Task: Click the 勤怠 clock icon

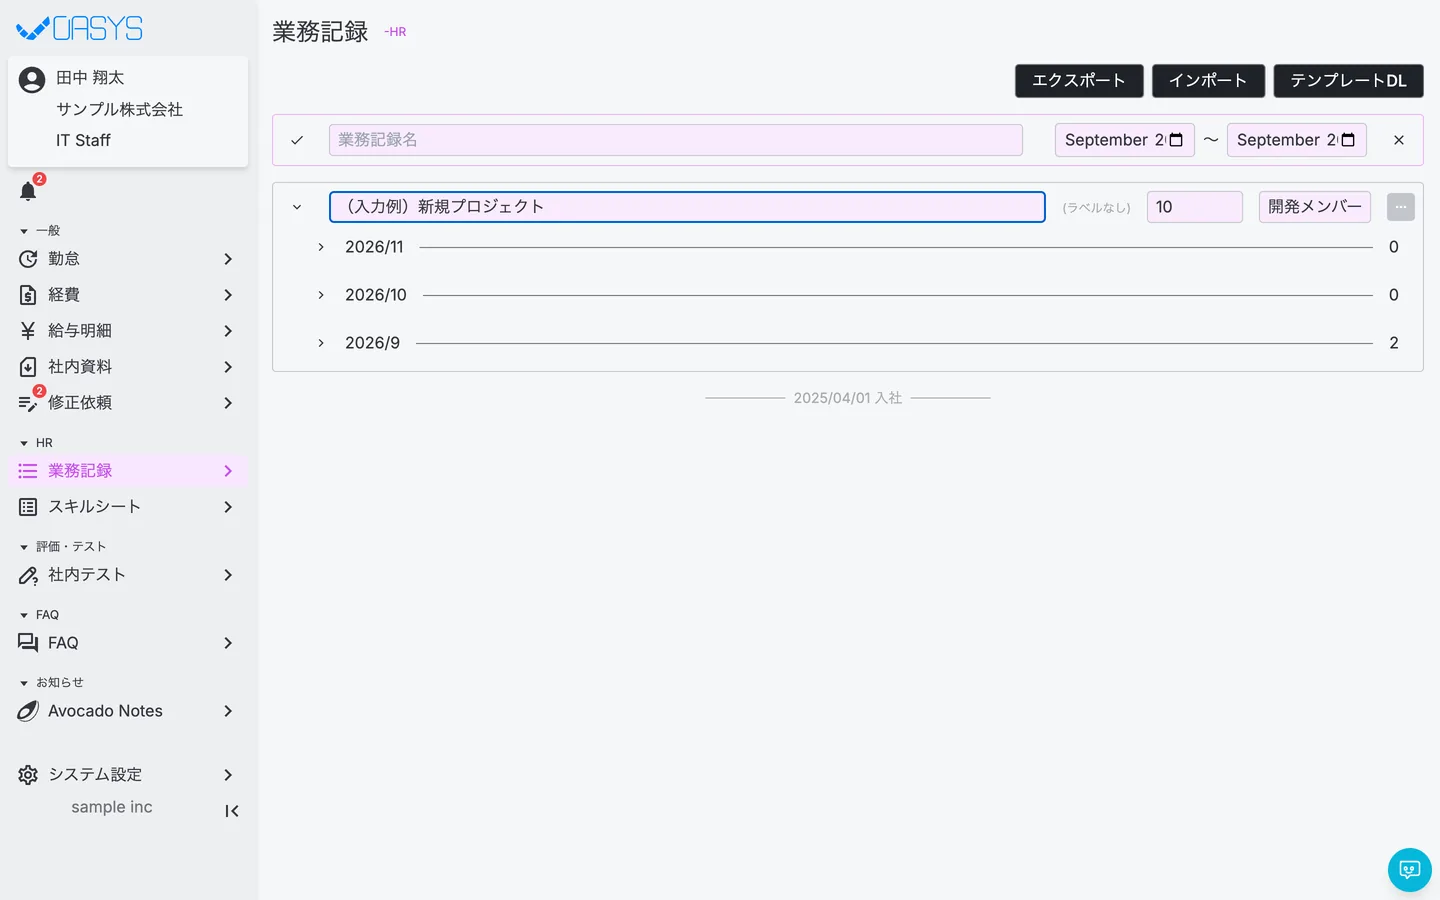Action: coord(28,259)
